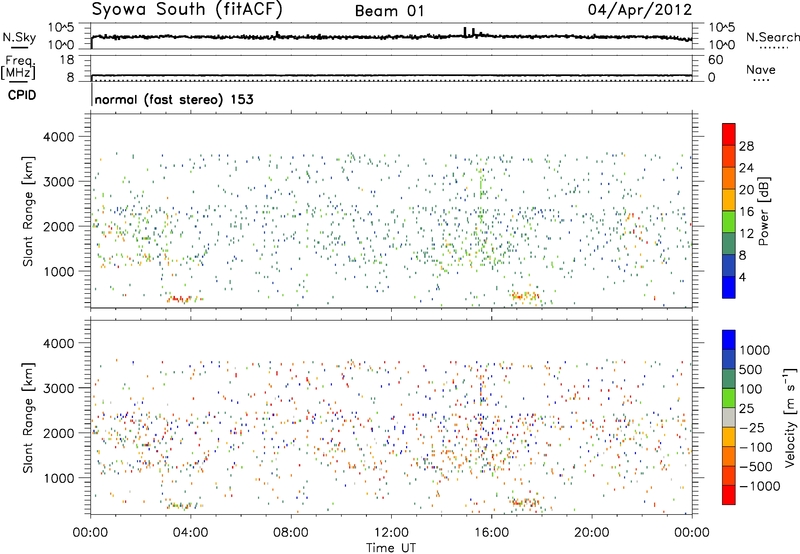The image size is (800, 554).
Task: Select the 'Beam 01' header label
Action: (389, 11)
